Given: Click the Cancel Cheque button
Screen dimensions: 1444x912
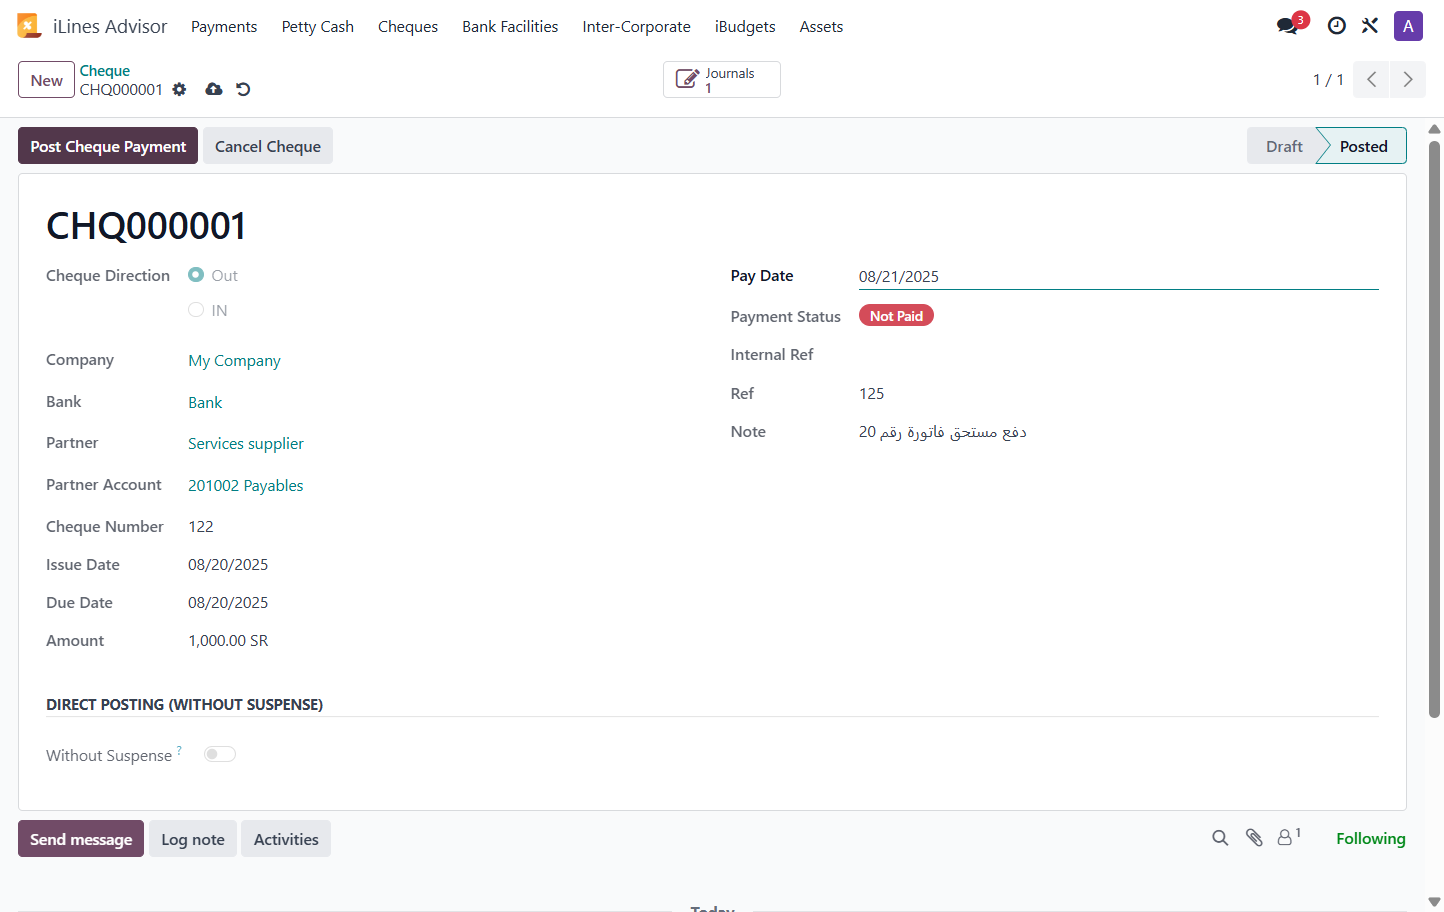Looking at the screenshot, I should (x=268, y=146).
